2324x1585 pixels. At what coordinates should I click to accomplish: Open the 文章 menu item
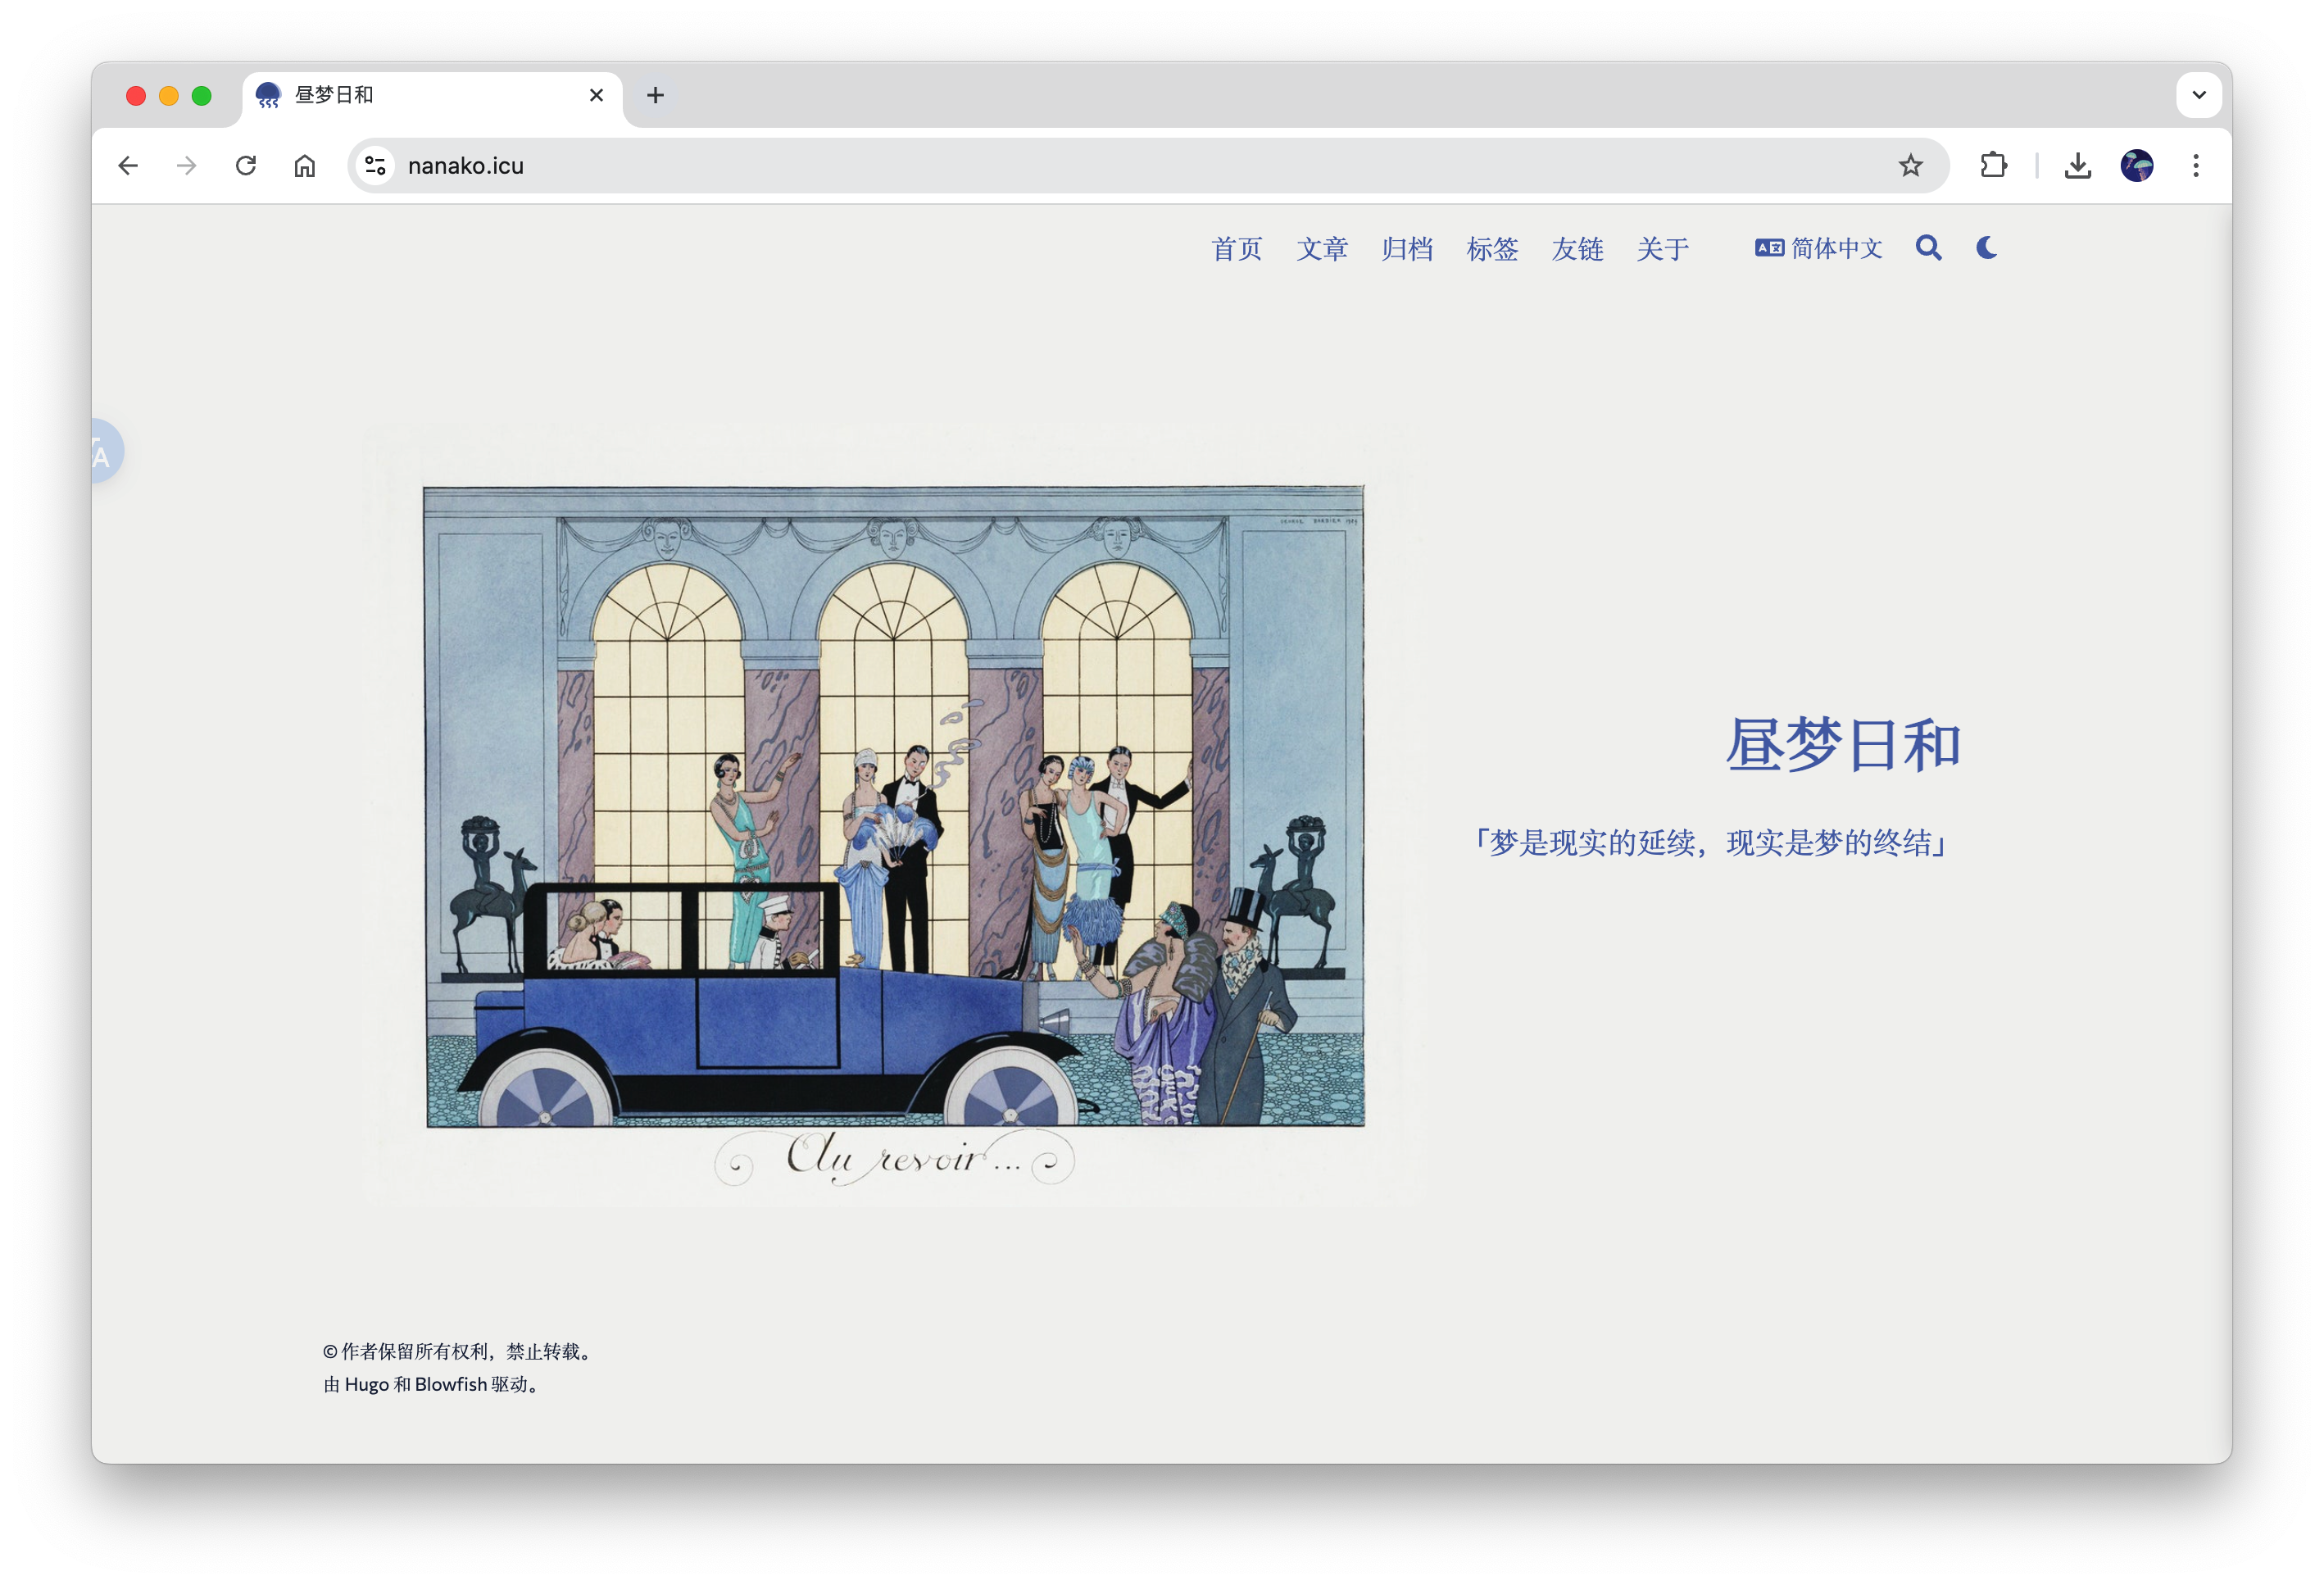coord(1322,249)
